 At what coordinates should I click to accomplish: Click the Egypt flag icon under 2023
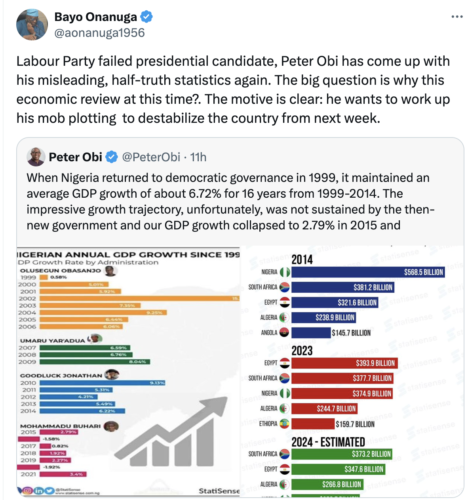(285, 363)
